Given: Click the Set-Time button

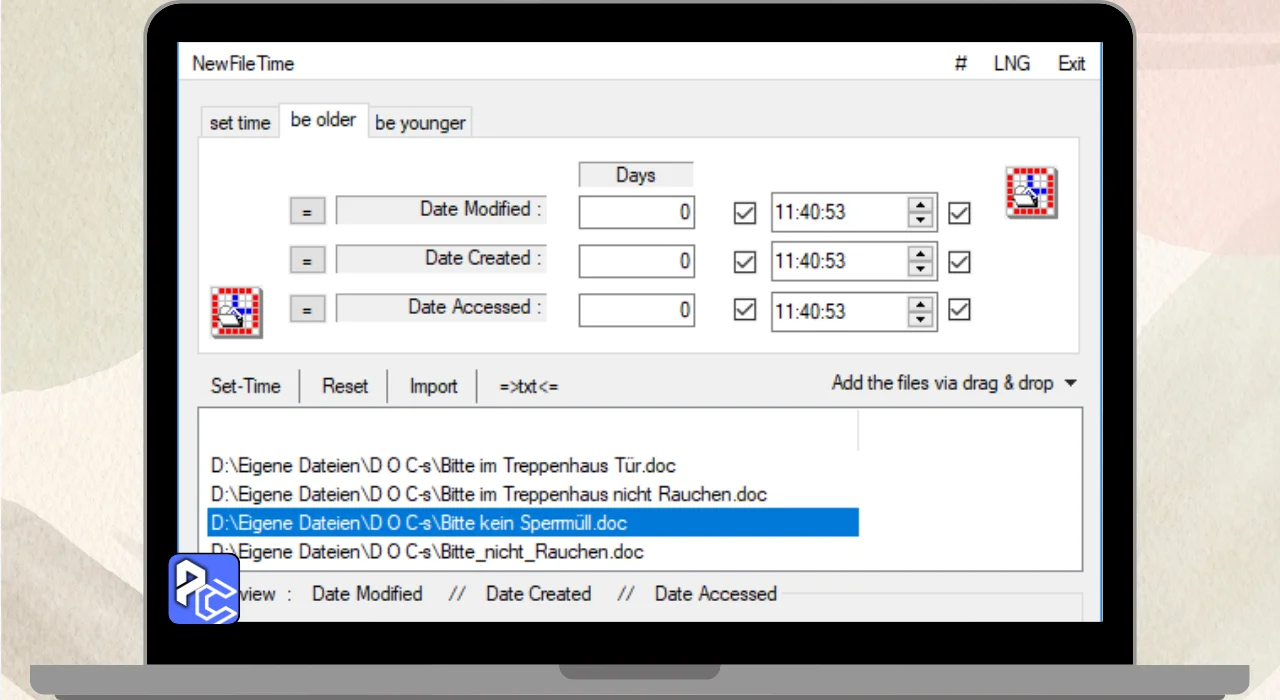Looking at the screenshot, I should click(x=246, y=386).
